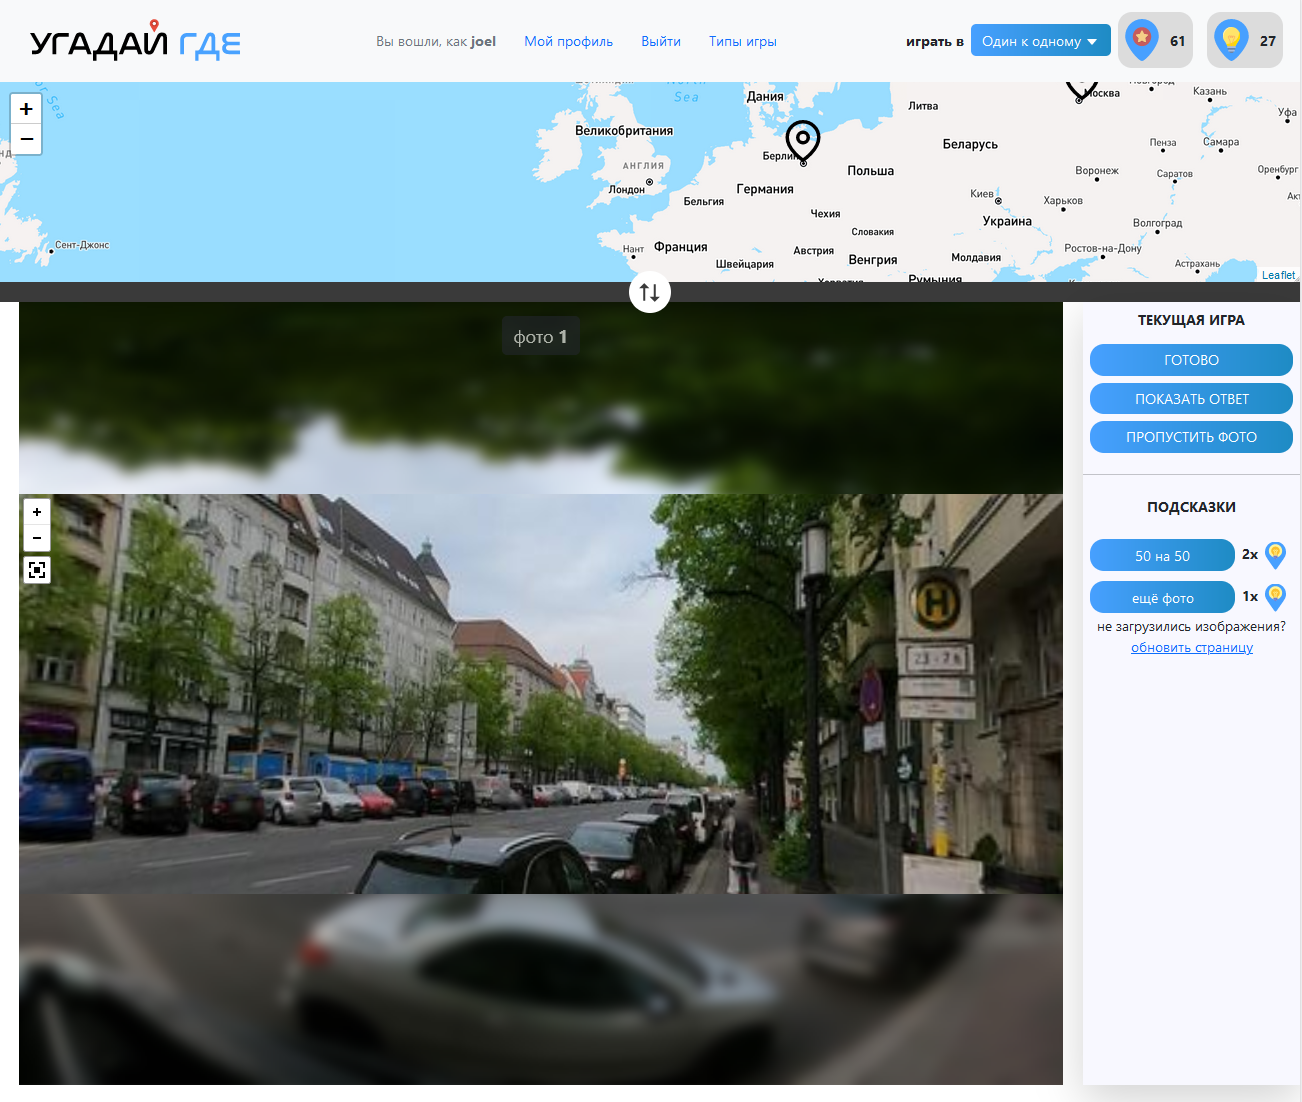The width and height of the screenshot is (1302, 1102).
Task: Zoom out on the world map
Action: [x=26, y=139]
